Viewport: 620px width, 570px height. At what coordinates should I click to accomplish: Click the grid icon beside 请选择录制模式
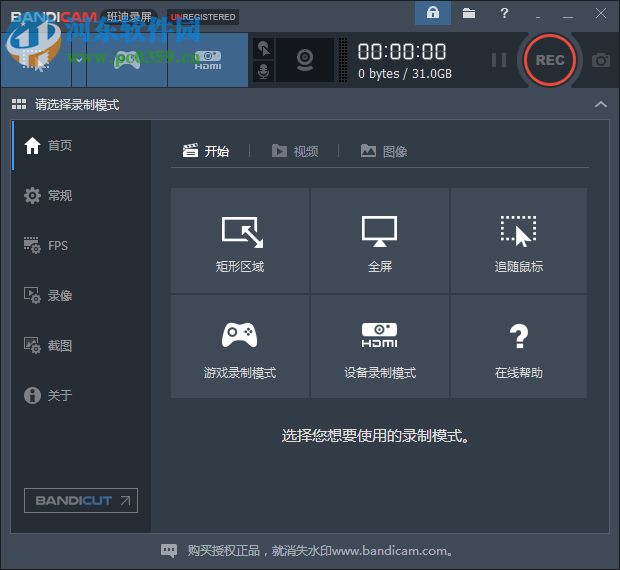coord(19,104)
